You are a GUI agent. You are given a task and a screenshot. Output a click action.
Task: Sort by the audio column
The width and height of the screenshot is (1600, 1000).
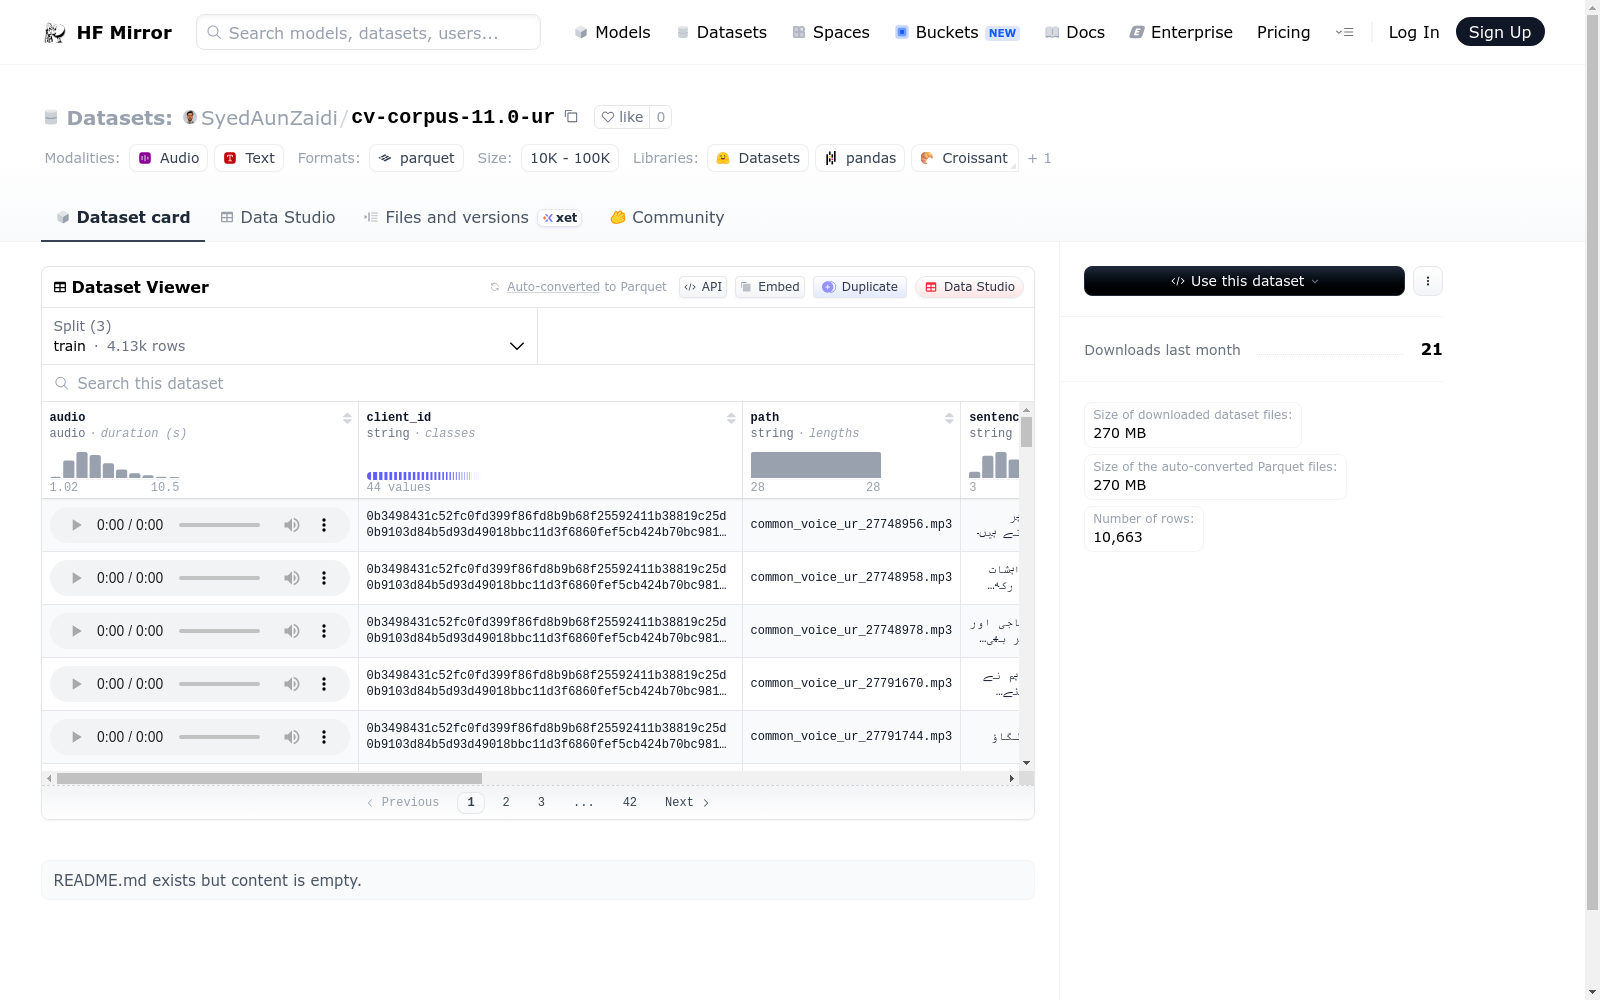[x=347, y=418]
